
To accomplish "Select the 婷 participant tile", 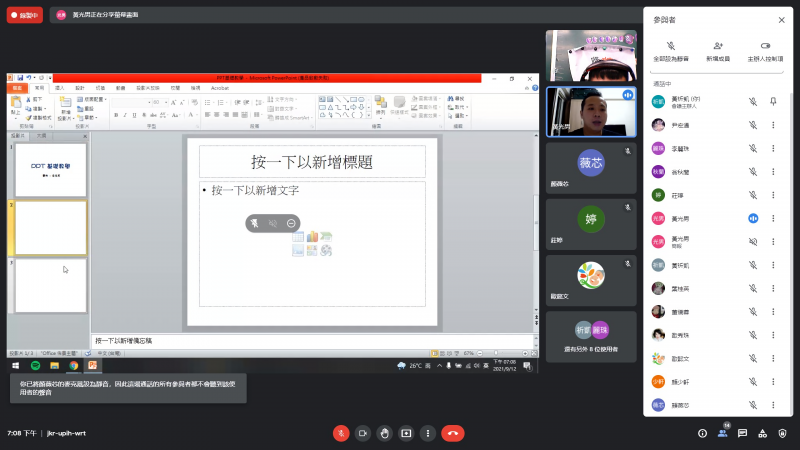I will [x=591, y=224].
